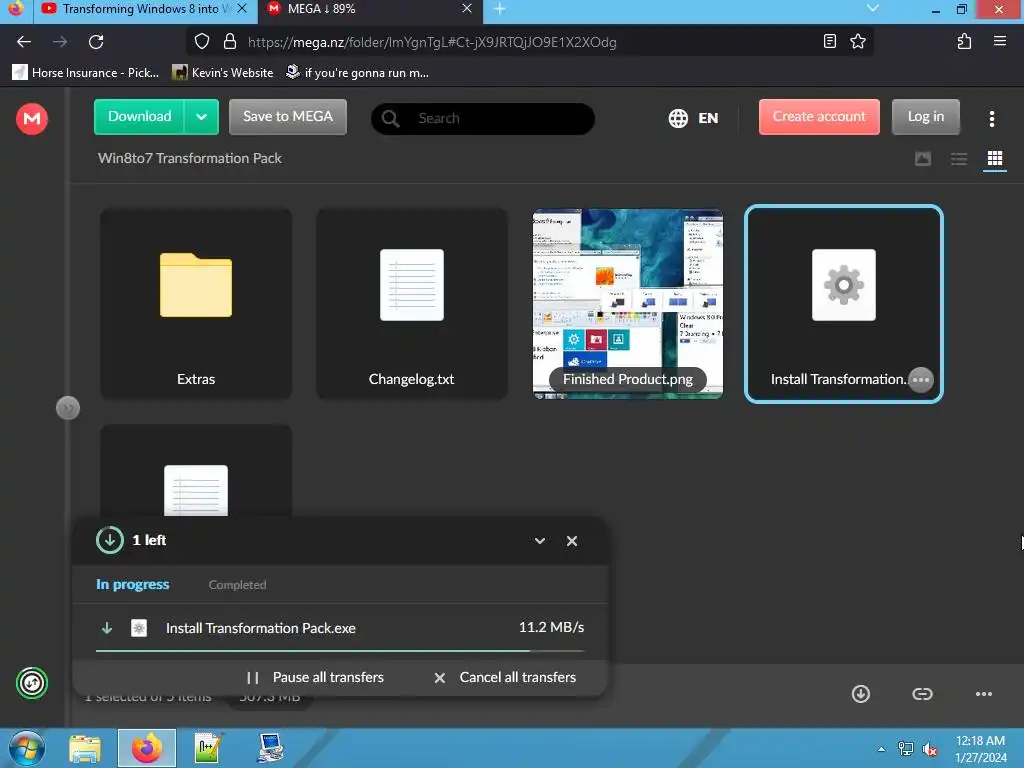1024x768 pixels.
Task: Open the Extras folder
Action: 196,304
